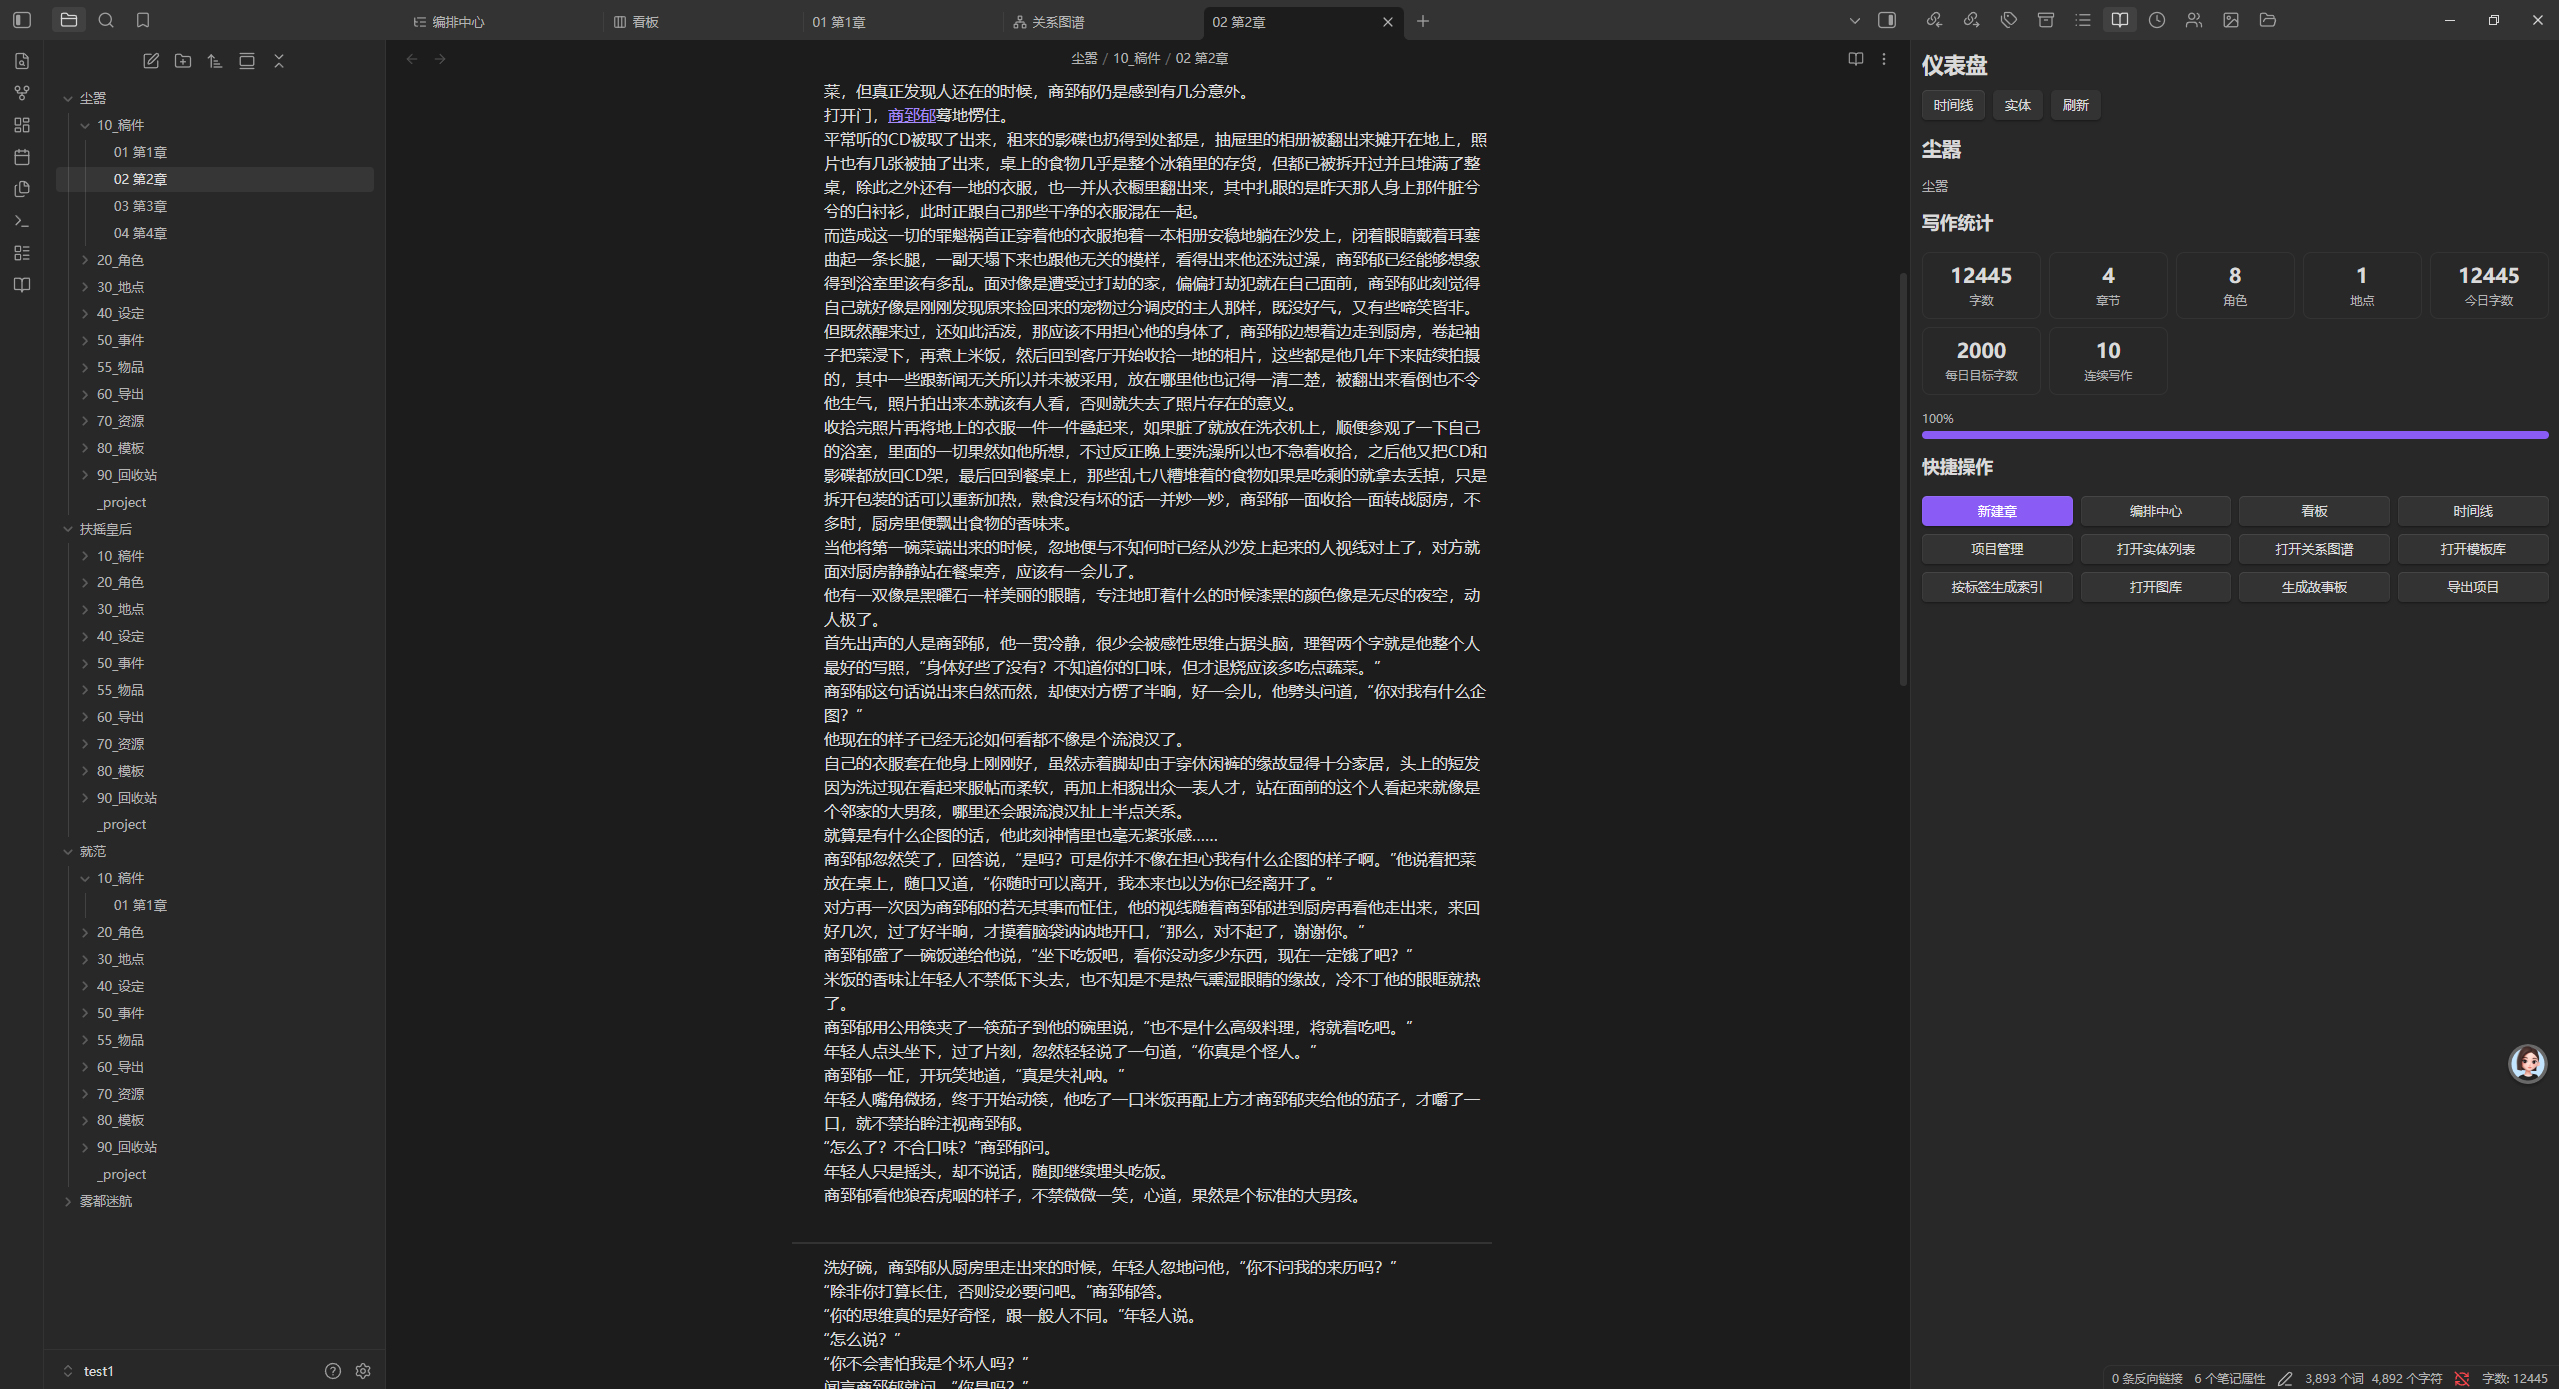Click the collapse all folders icon

click(279, 61)
